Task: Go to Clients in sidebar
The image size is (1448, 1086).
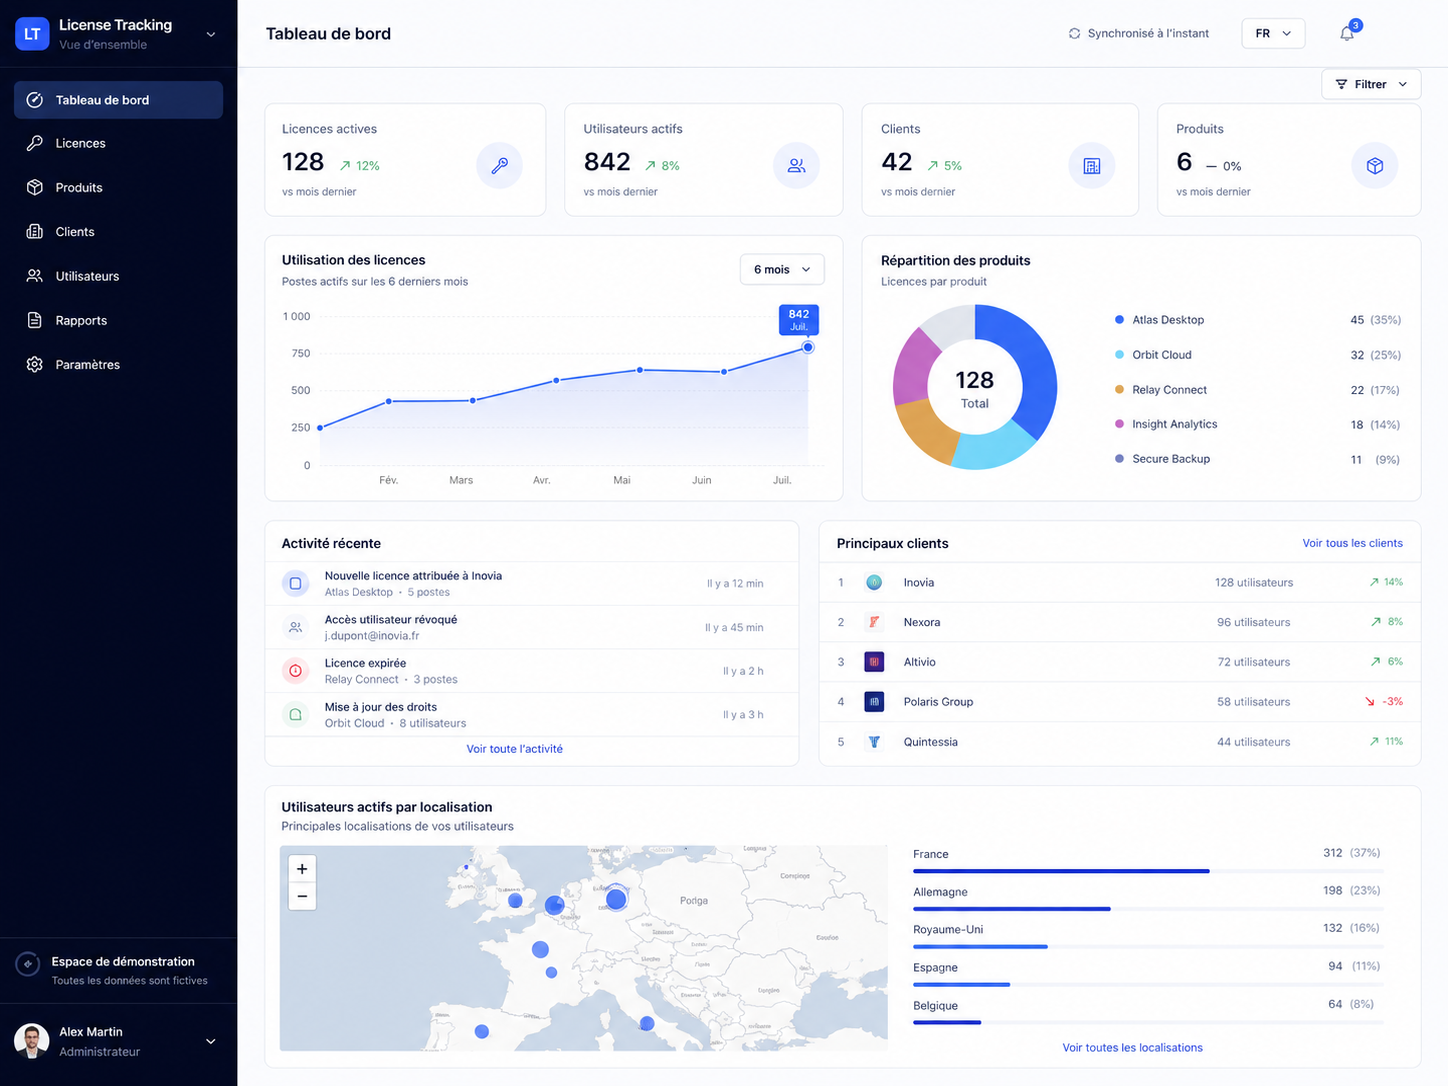Action: pyautogui.click(x=118, y=231)
